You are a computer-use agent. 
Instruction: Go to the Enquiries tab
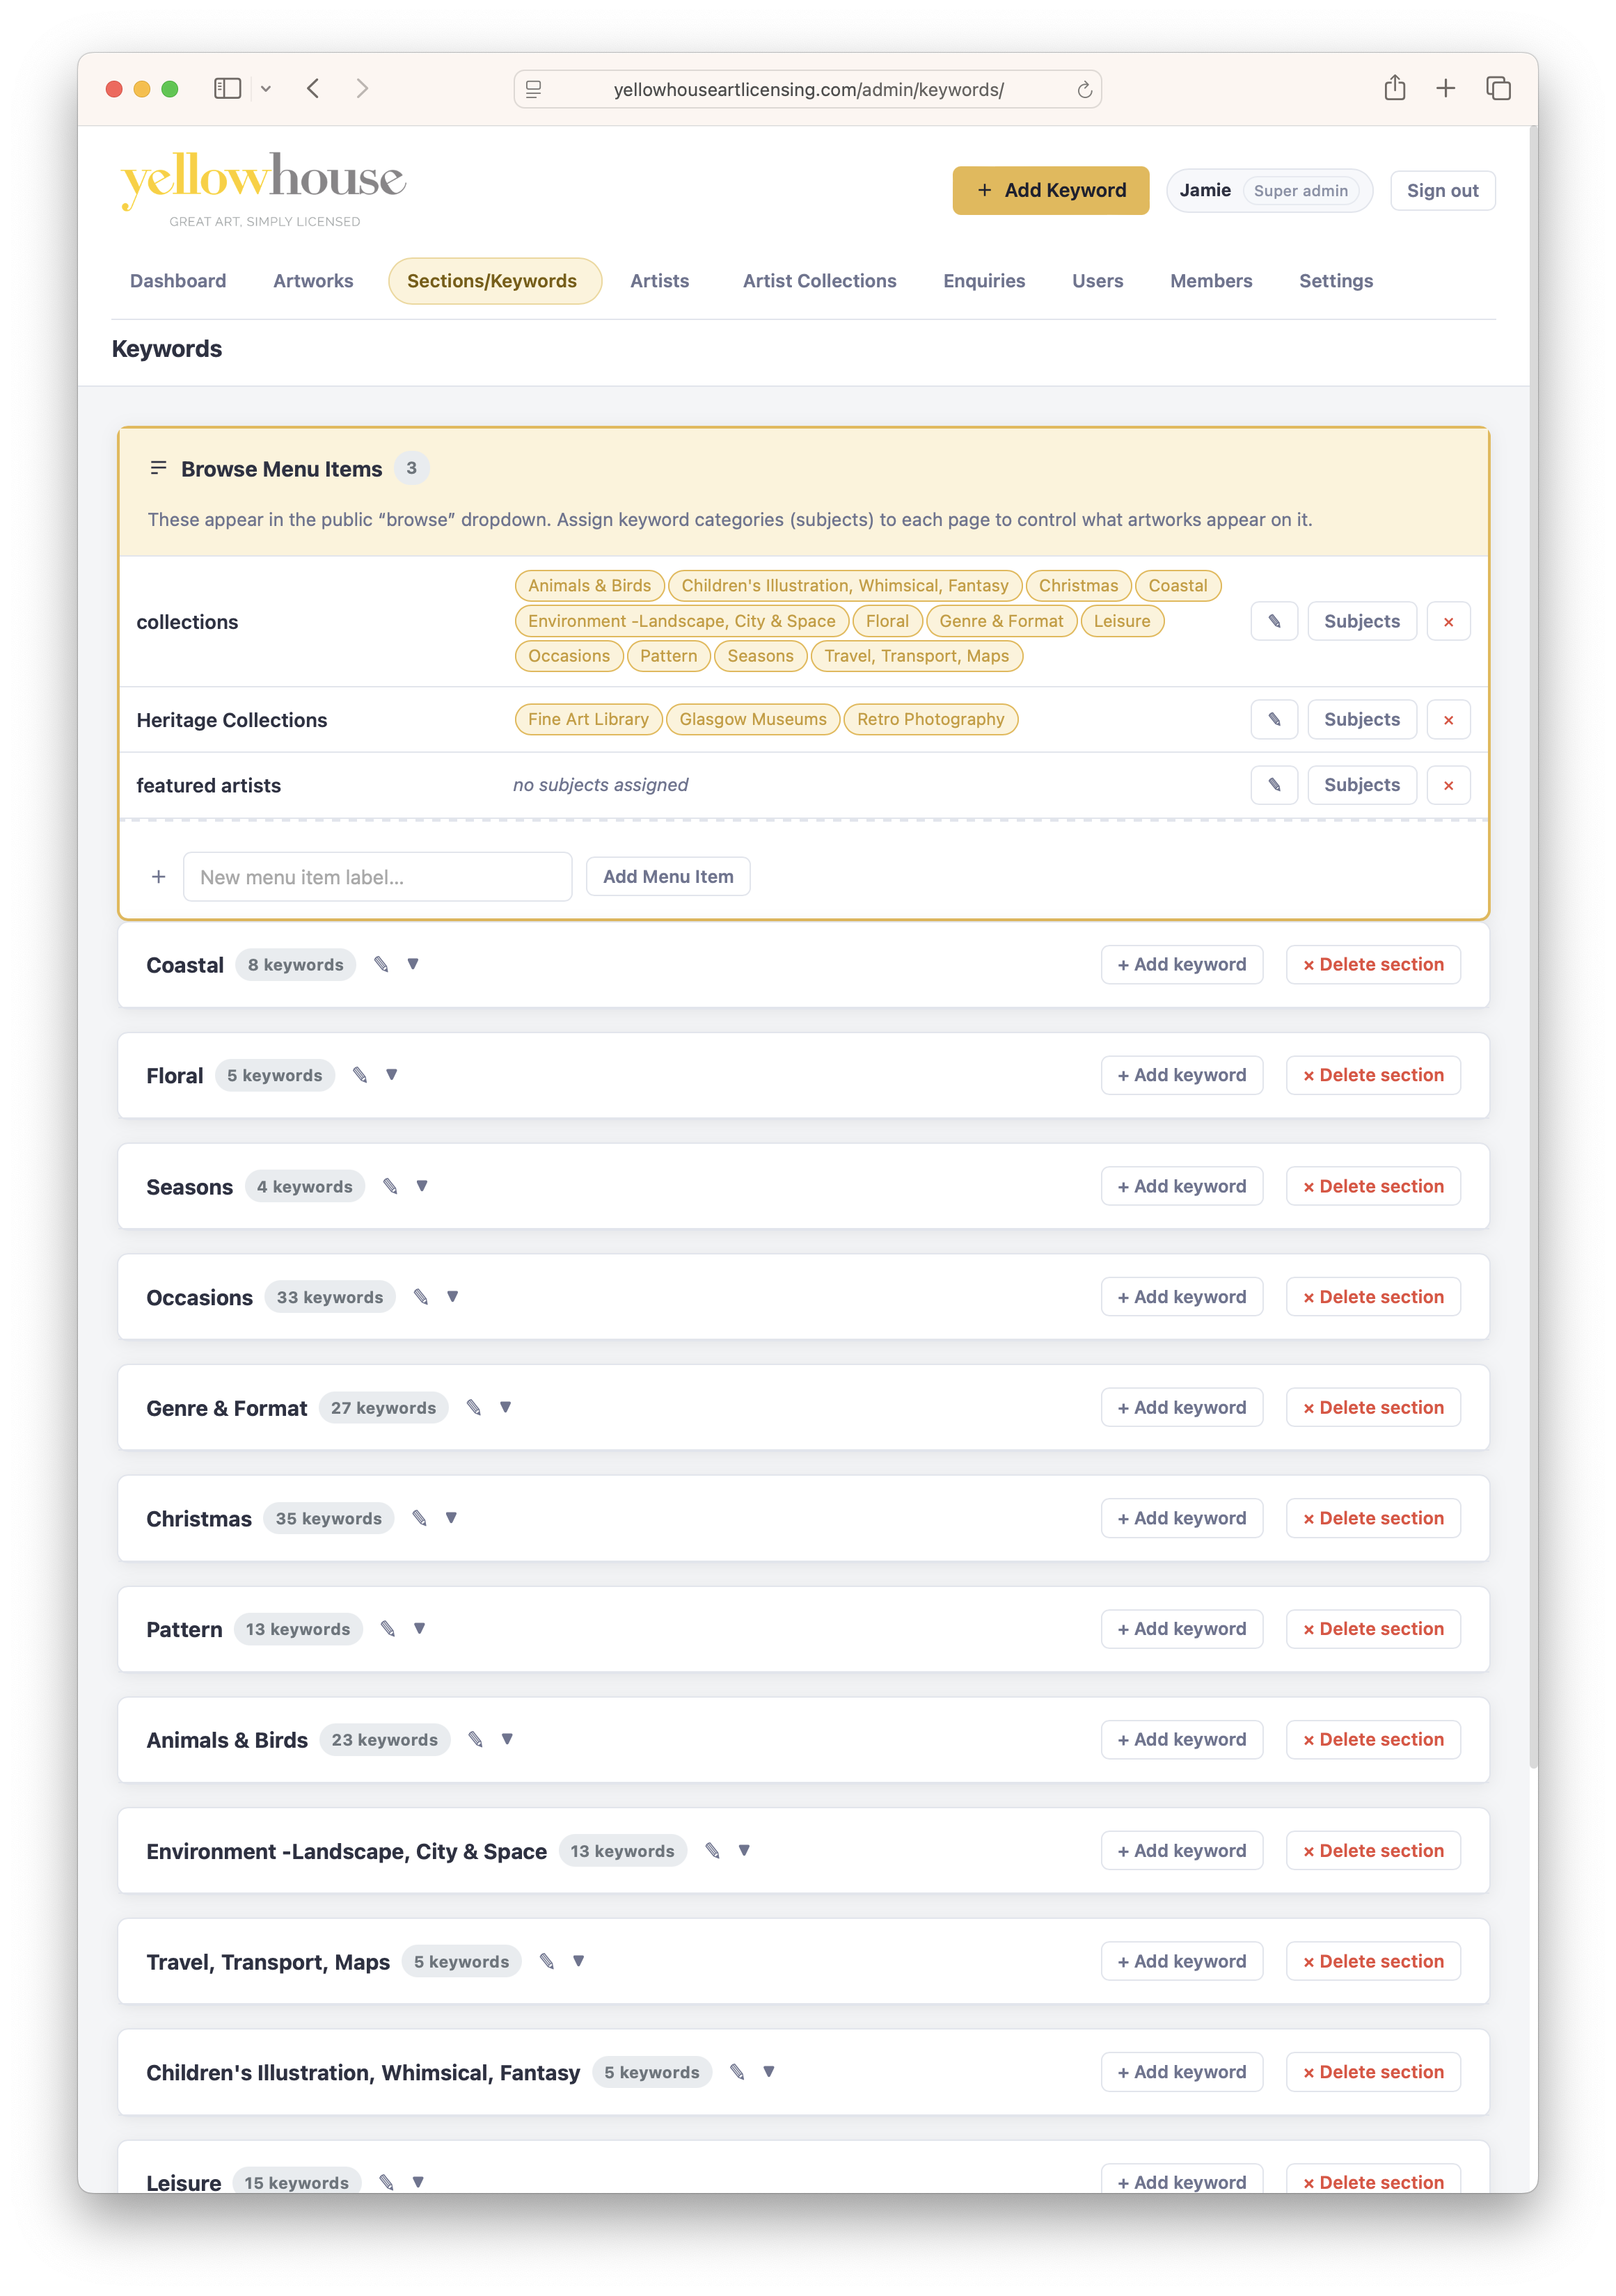coord(984,281)
